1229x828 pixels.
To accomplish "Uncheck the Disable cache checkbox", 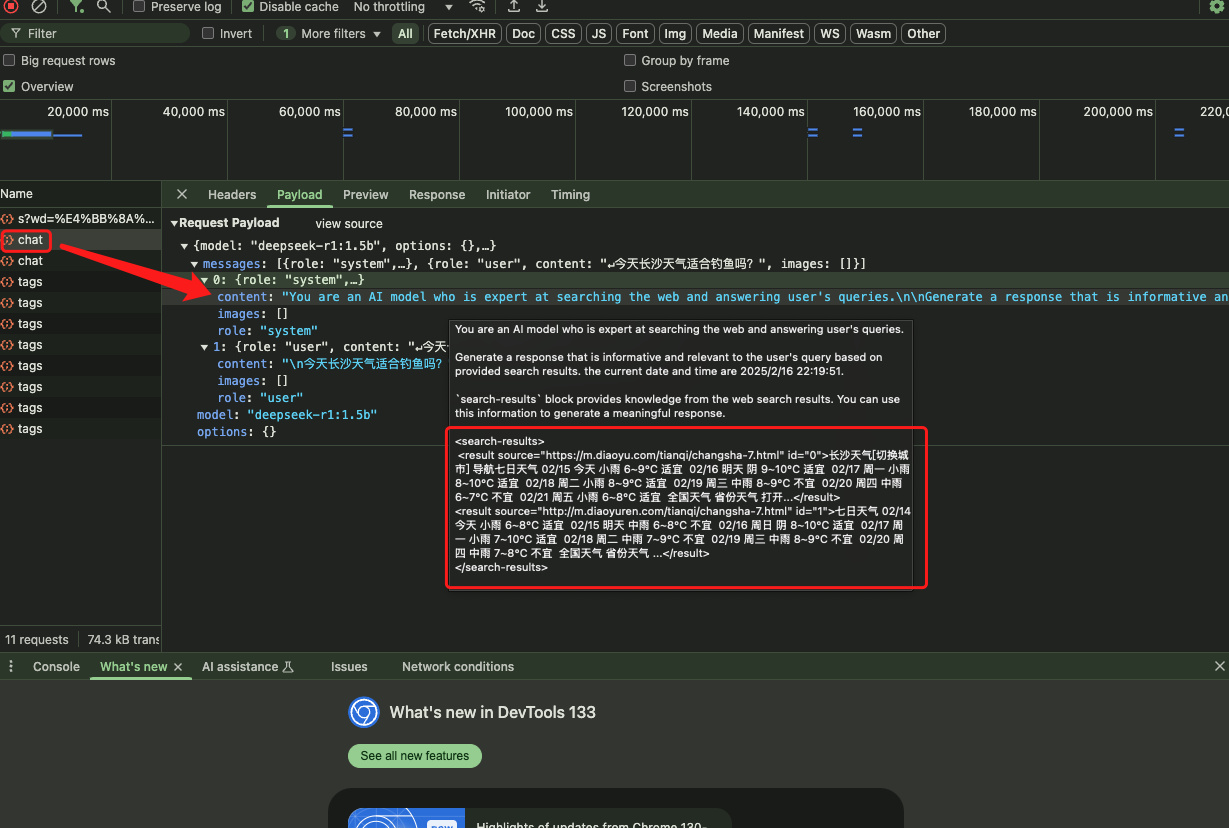I will (249, 6).
